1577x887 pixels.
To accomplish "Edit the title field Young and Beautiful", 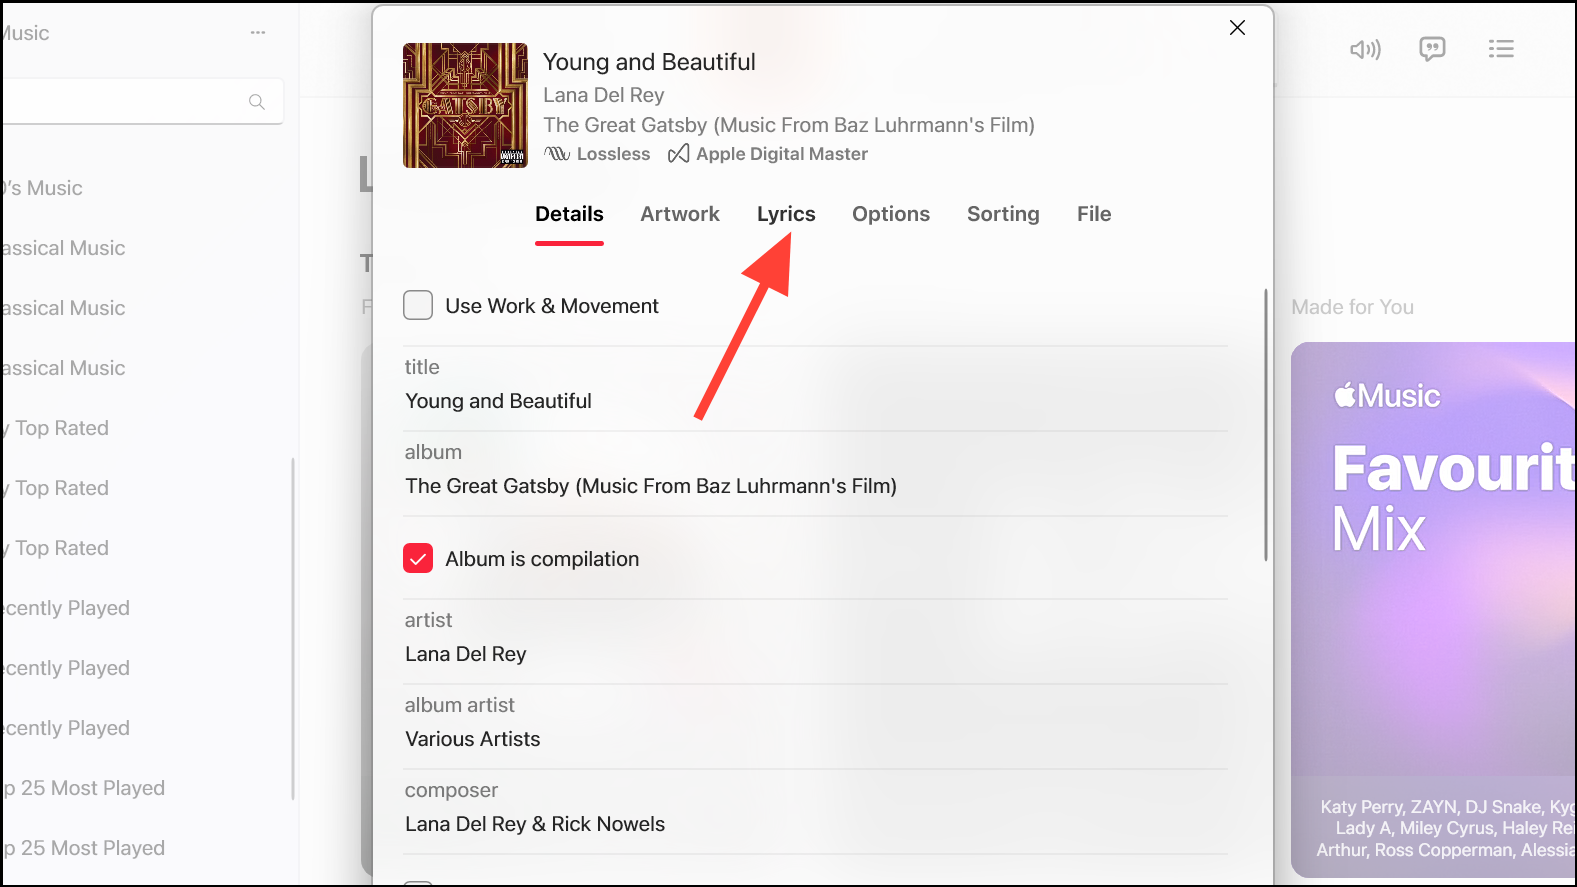I will tap(816, 401).
